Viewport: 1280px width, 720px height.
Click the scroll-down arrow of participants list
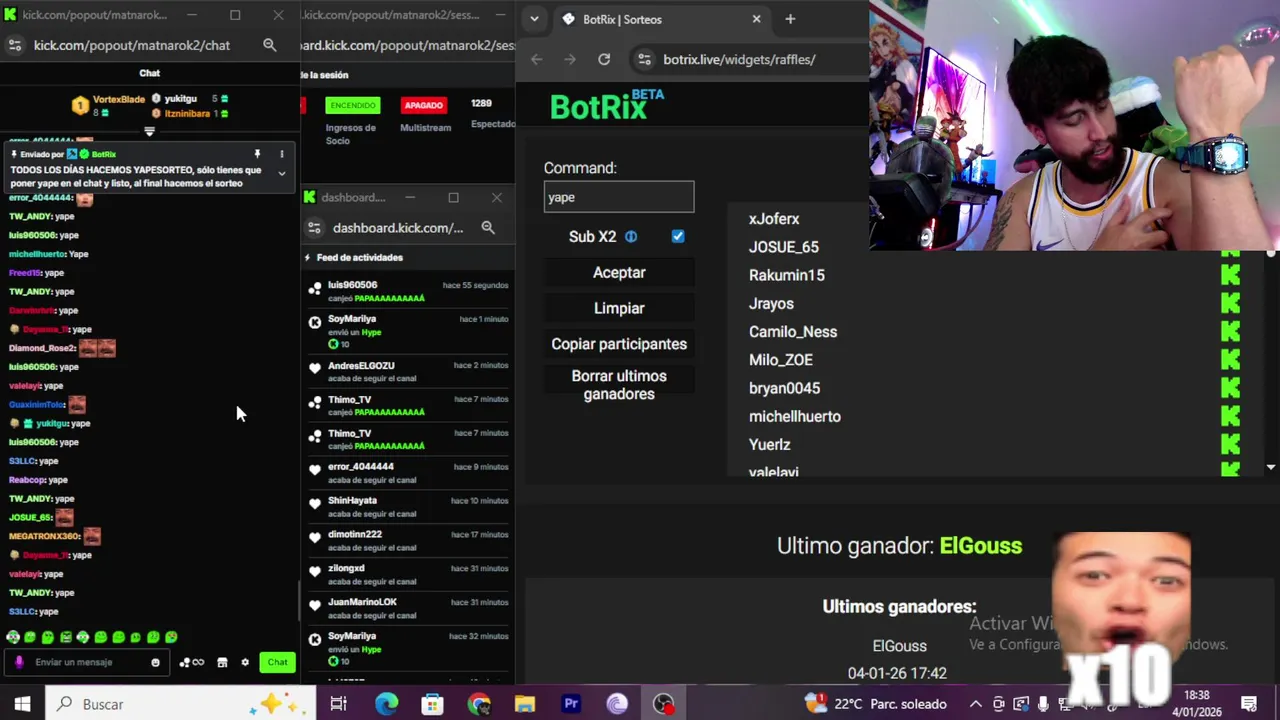point(1271,467)
